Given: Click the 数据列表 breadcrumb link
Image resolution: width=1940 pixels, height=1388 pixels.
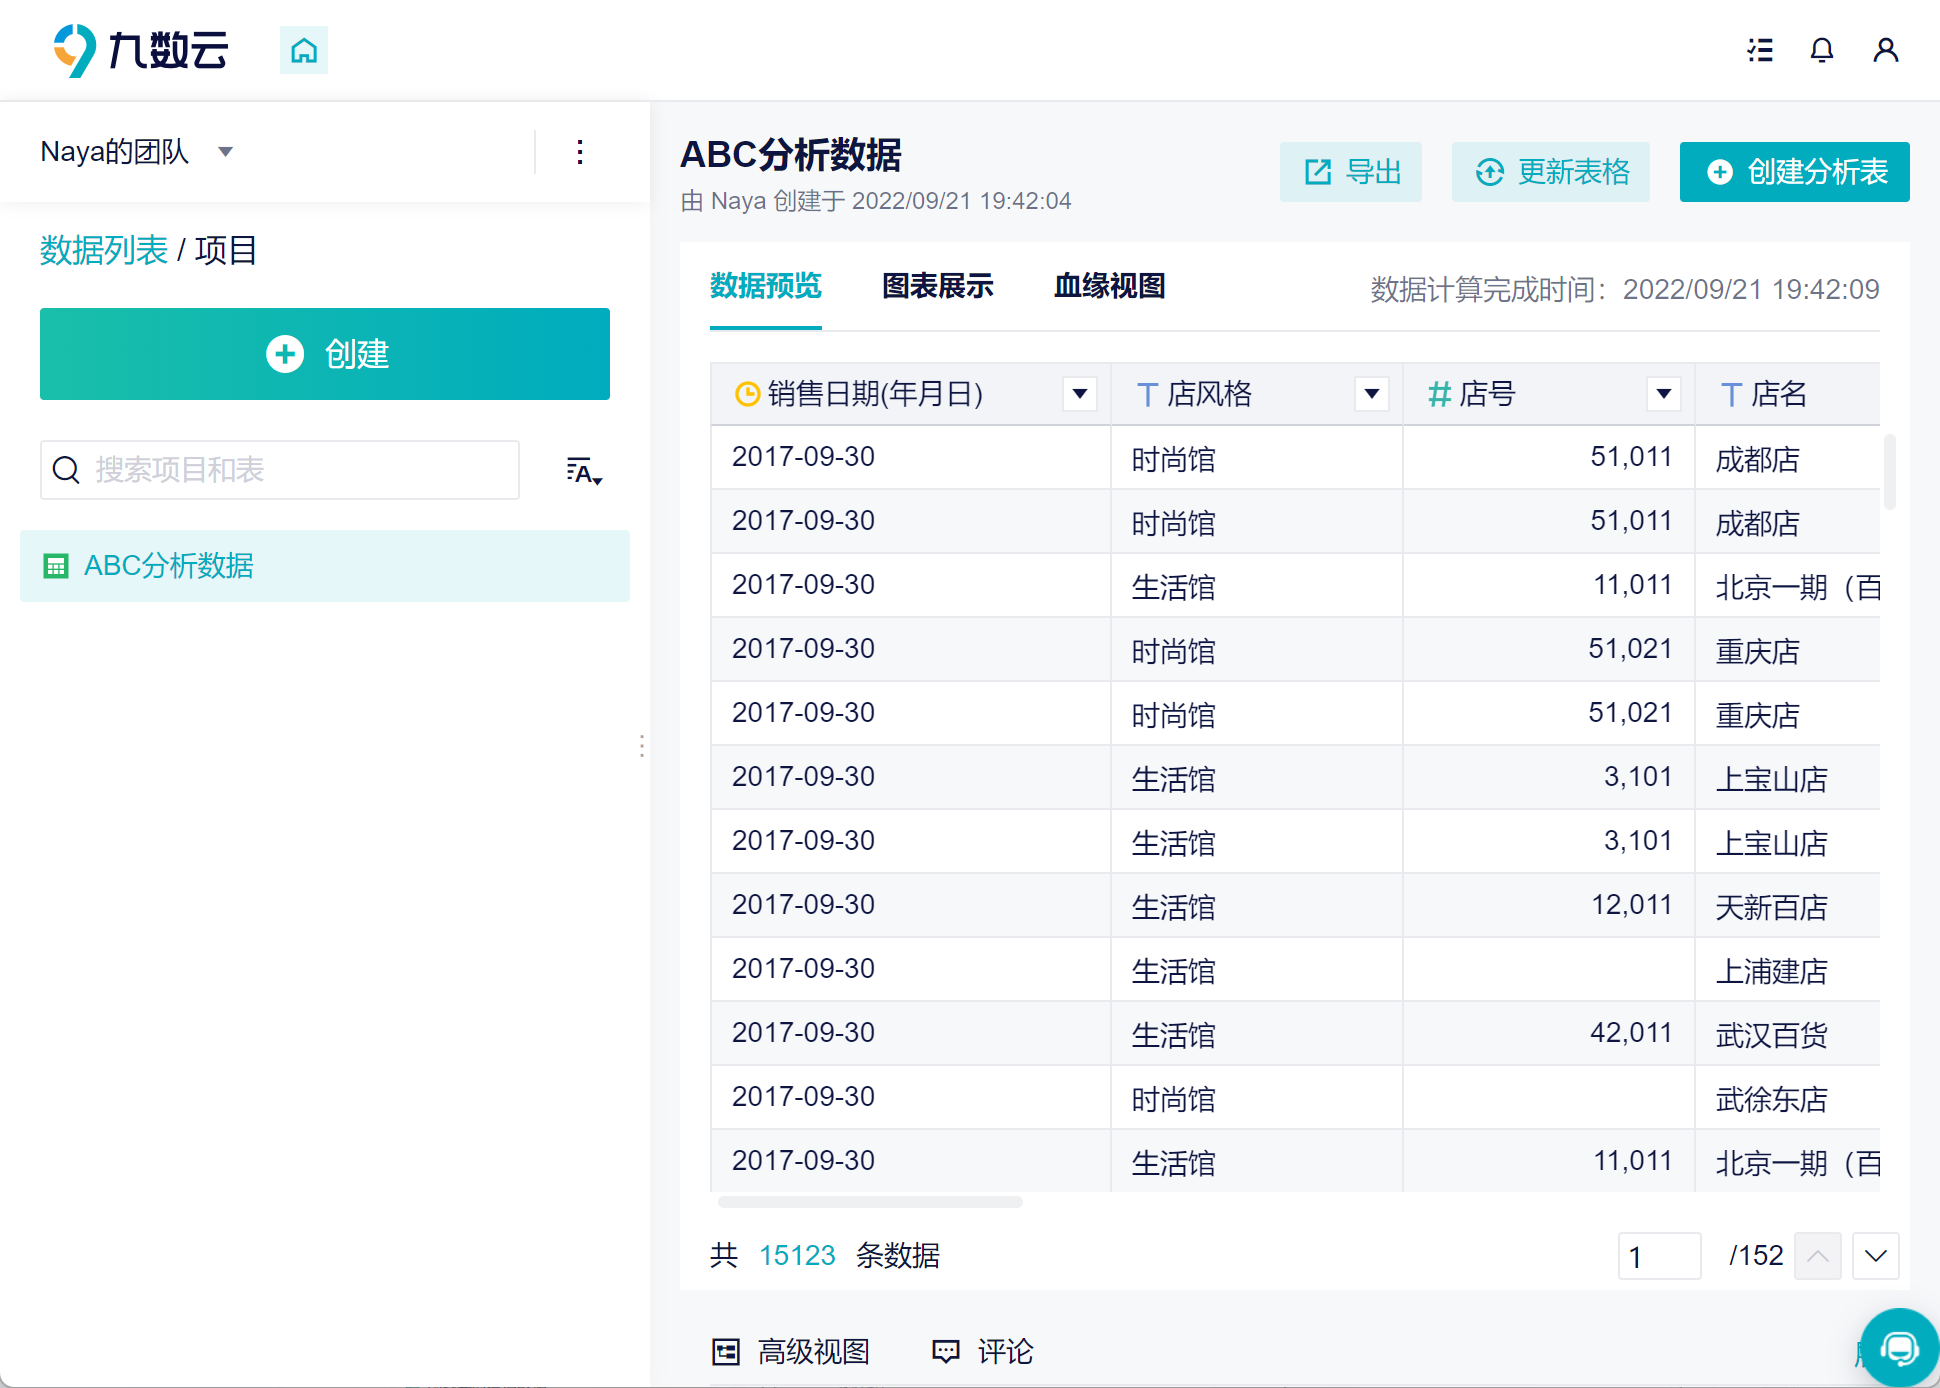Looking at the screenshot, I should [x=104, y=250].
